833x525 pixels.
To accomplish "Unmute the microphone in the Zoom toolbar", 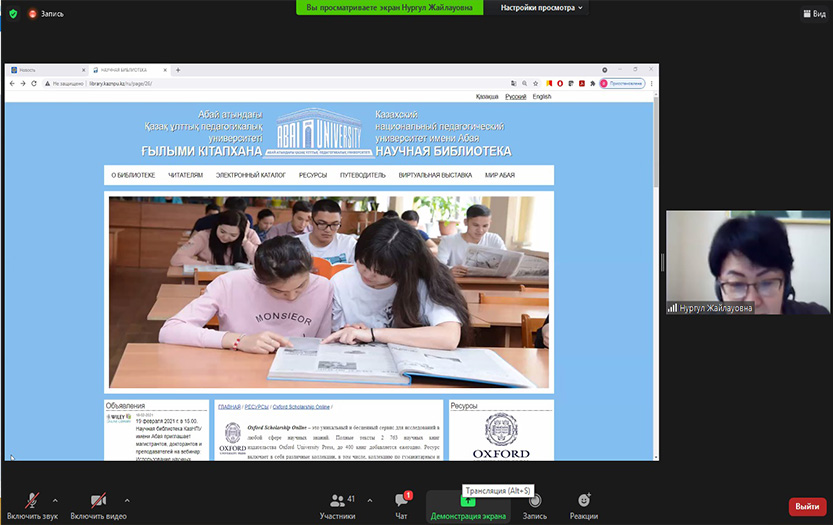I will click(32, 500).
